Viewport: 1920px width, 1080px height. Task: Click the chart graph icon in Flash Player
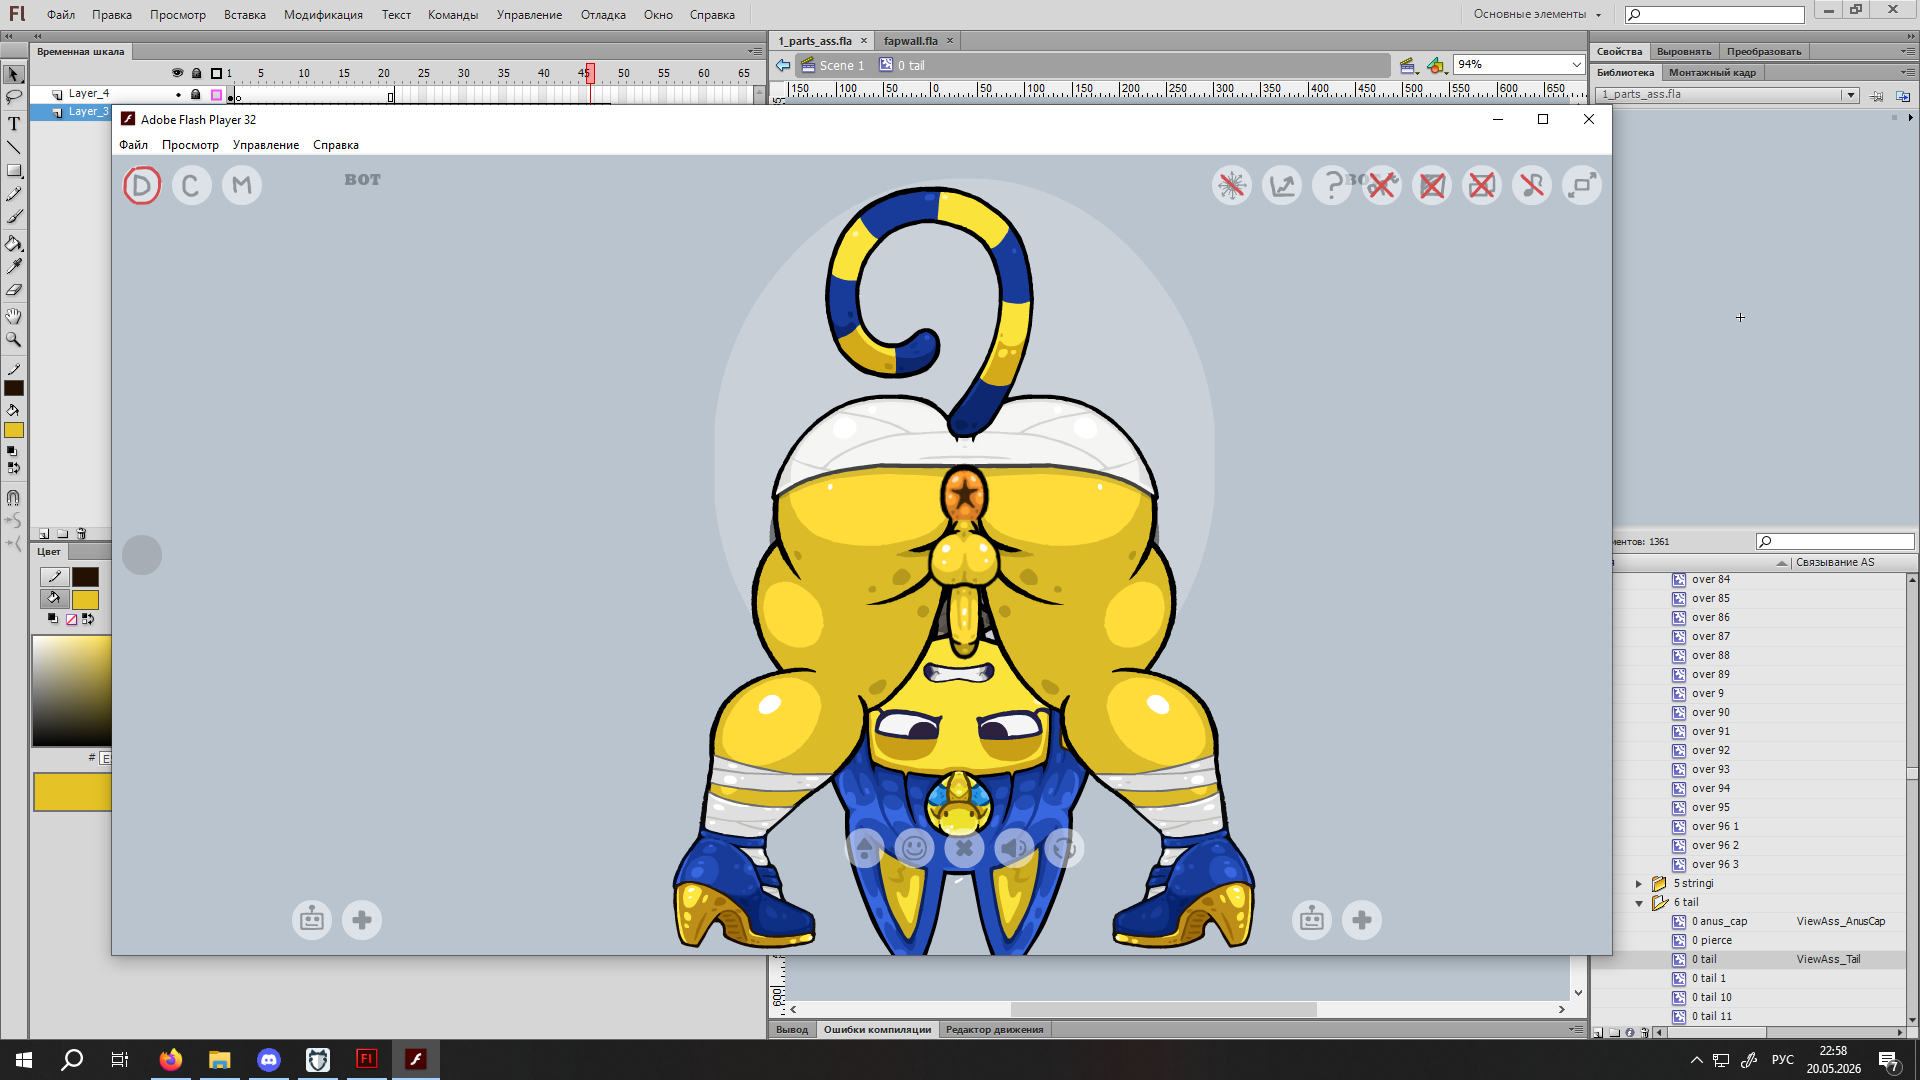click(x=1282, y=185)
